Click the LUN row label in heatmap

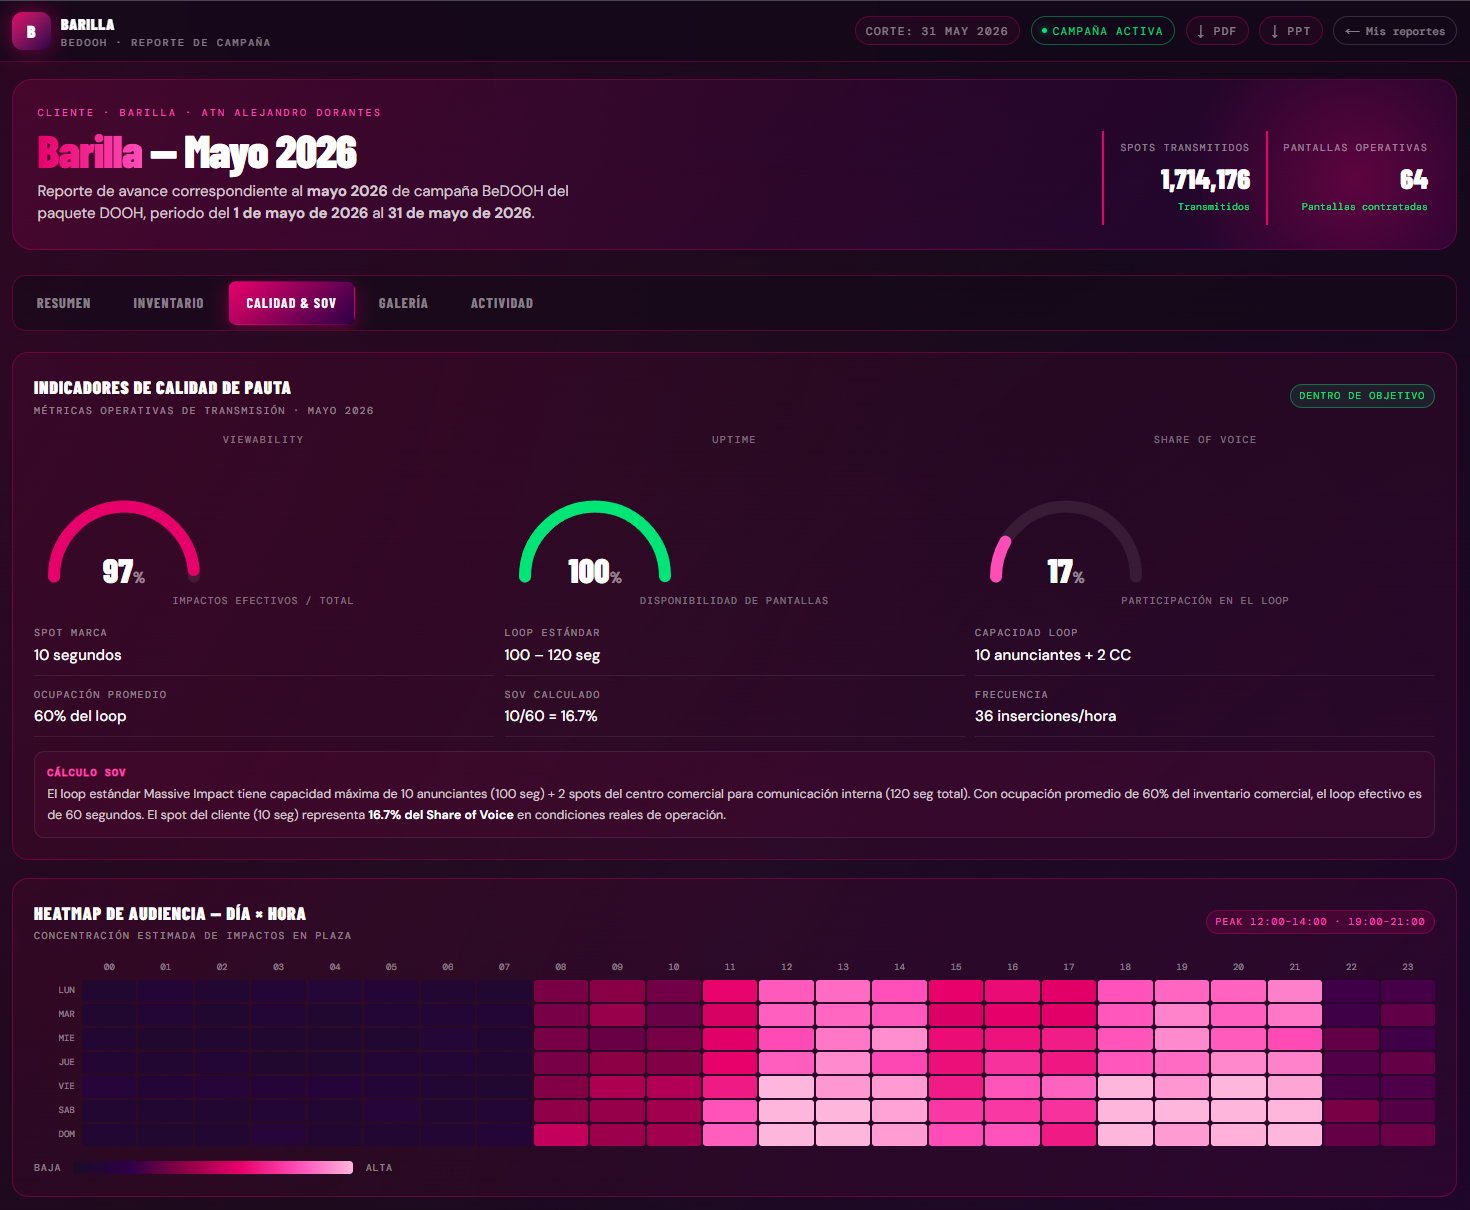(66, 991)
